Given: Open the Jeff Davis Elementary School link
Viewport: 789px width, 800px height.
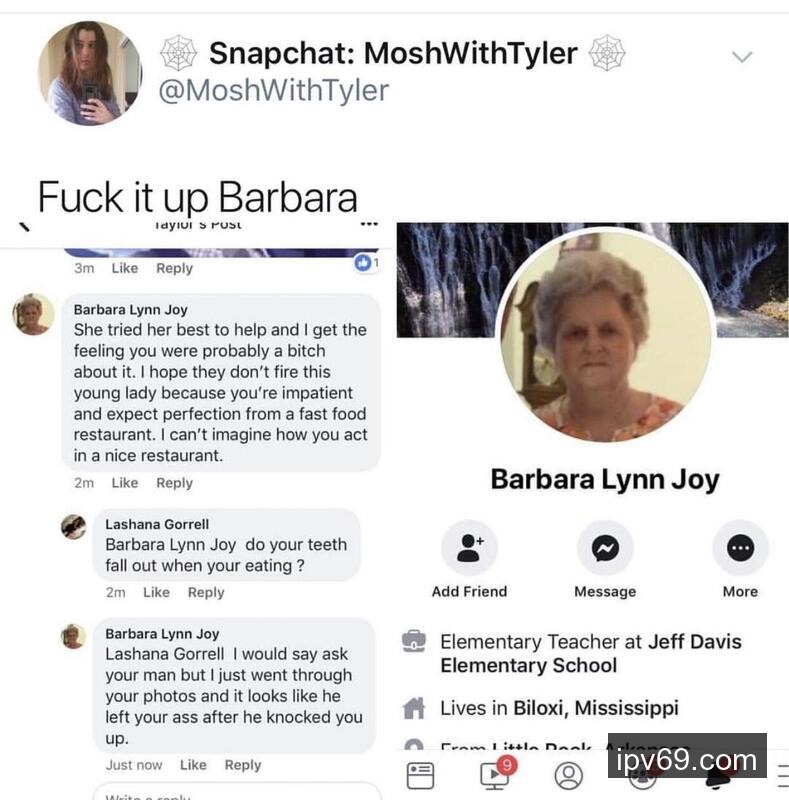Looking at the screenshot, I should [591, 654].
